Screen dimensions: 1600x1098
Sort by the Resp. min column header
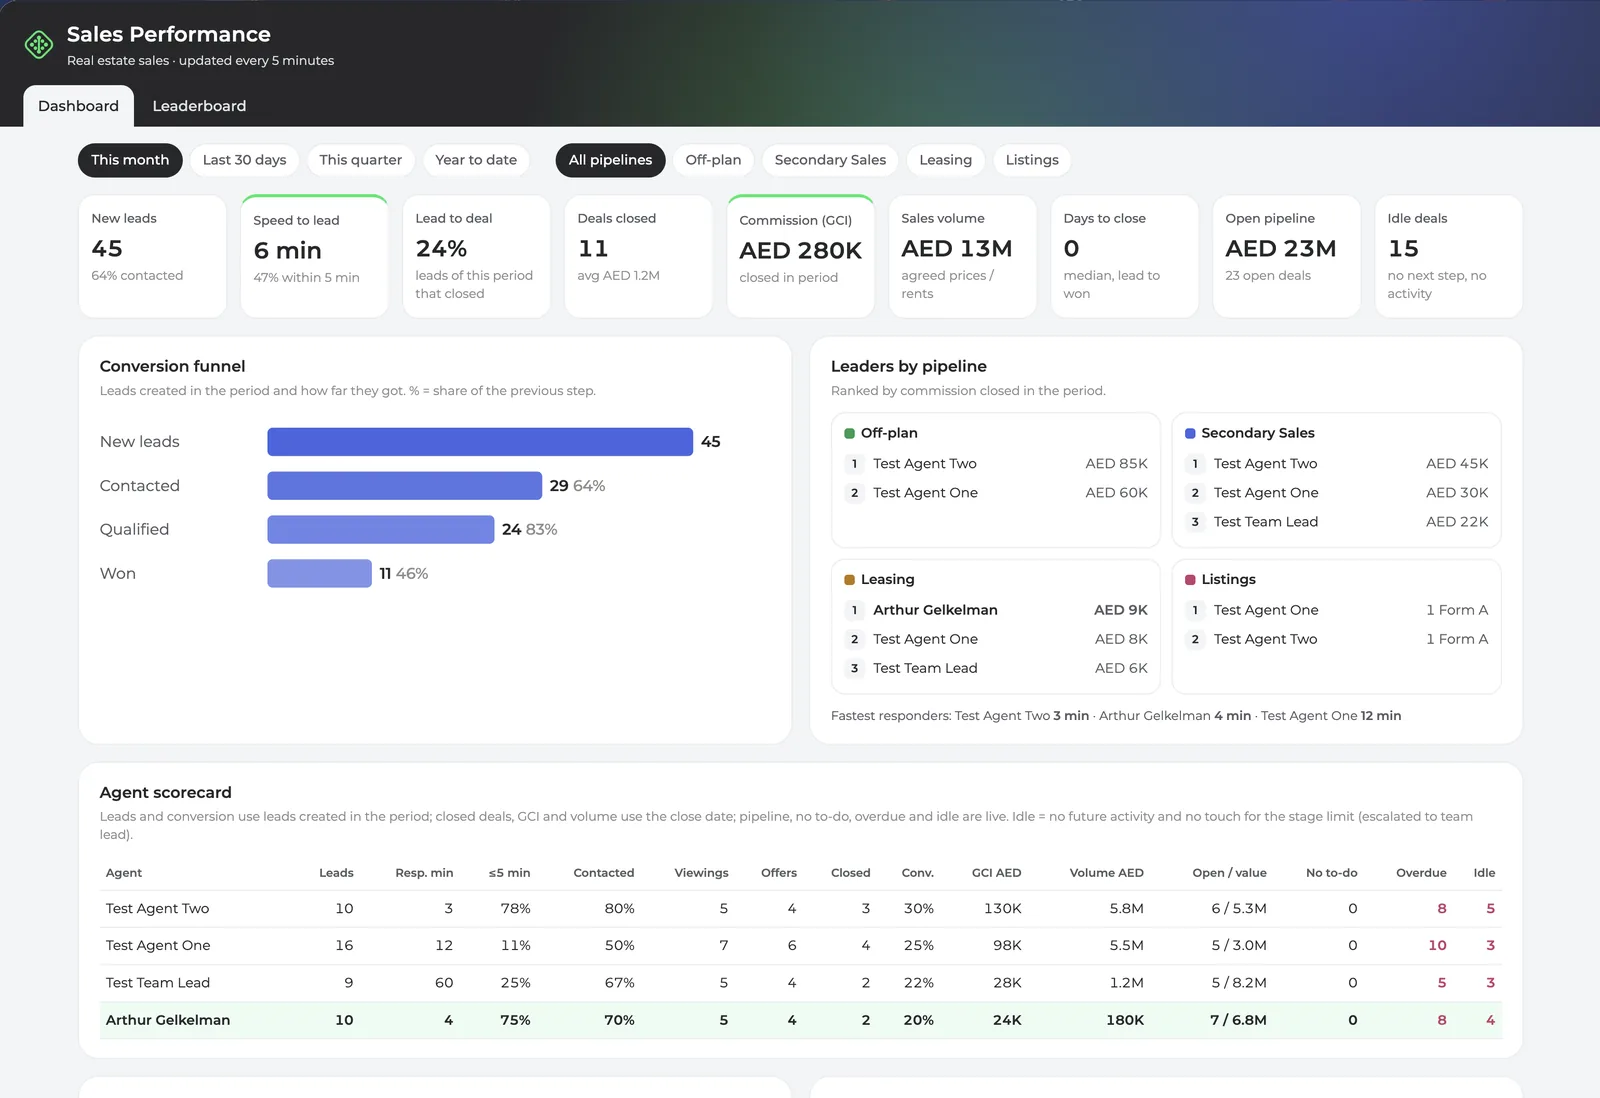tap(424, 873)
